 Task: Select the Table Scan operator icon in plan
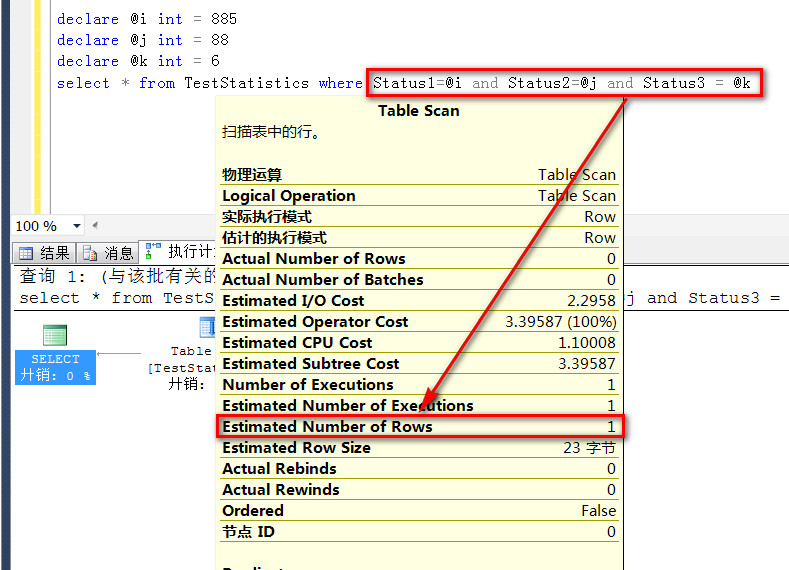207,327
